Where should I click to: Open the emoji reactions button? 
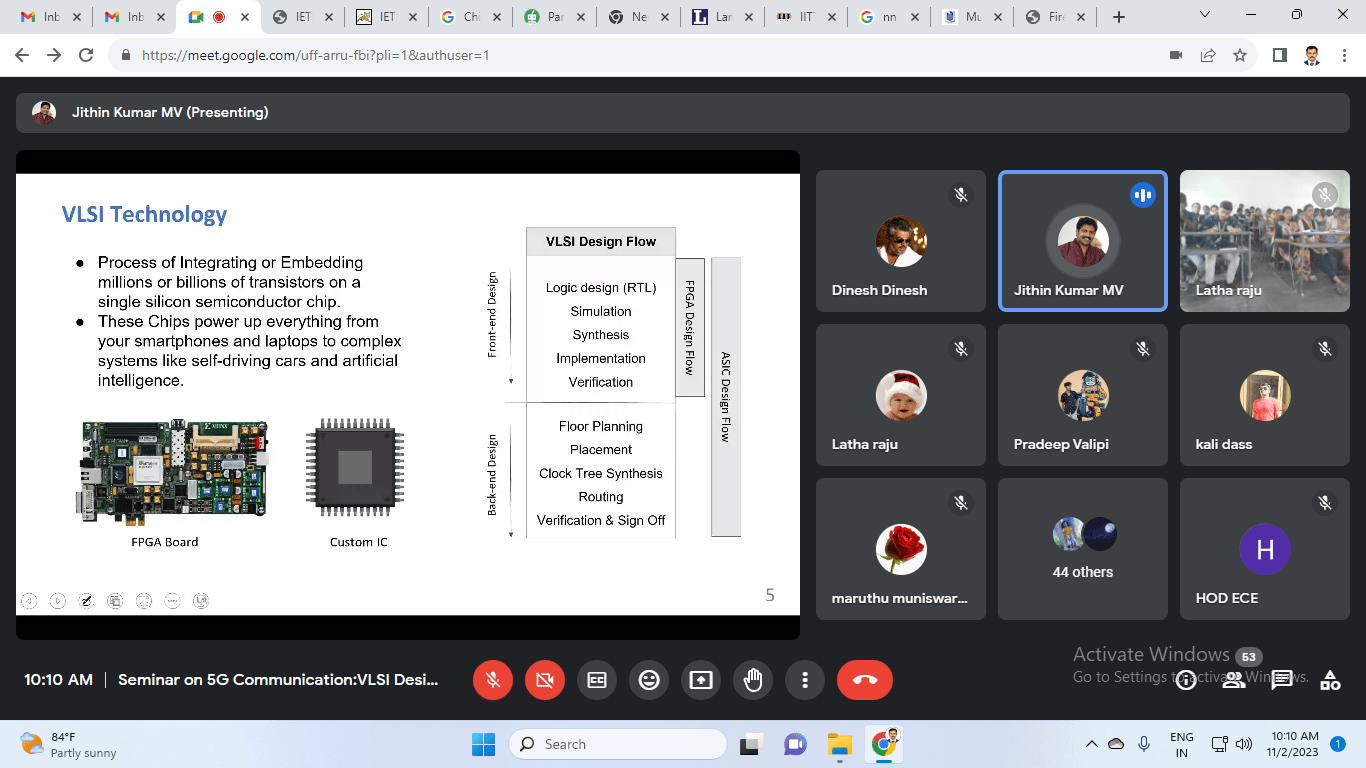[x=649, y=680]
